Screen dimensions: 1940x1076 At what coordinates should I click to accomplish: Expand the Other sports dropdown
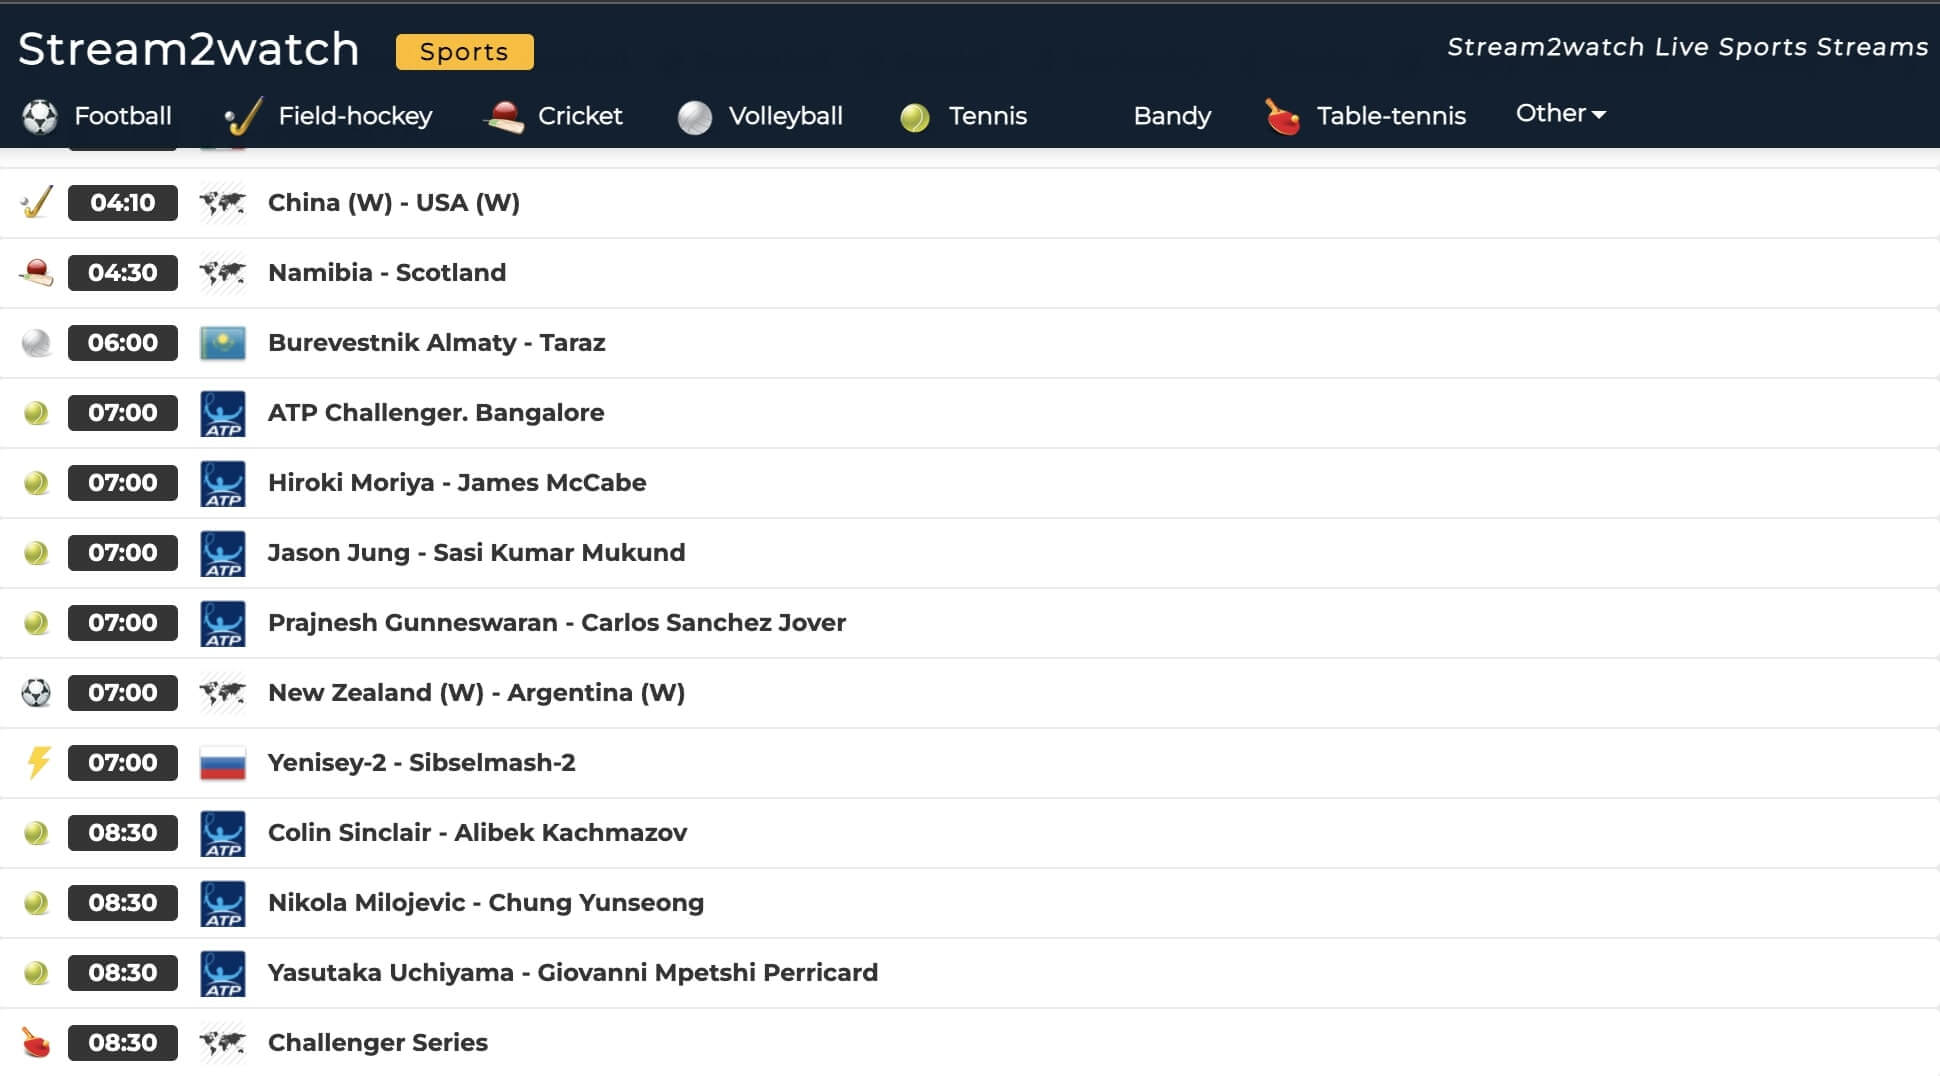point(1560,114)
